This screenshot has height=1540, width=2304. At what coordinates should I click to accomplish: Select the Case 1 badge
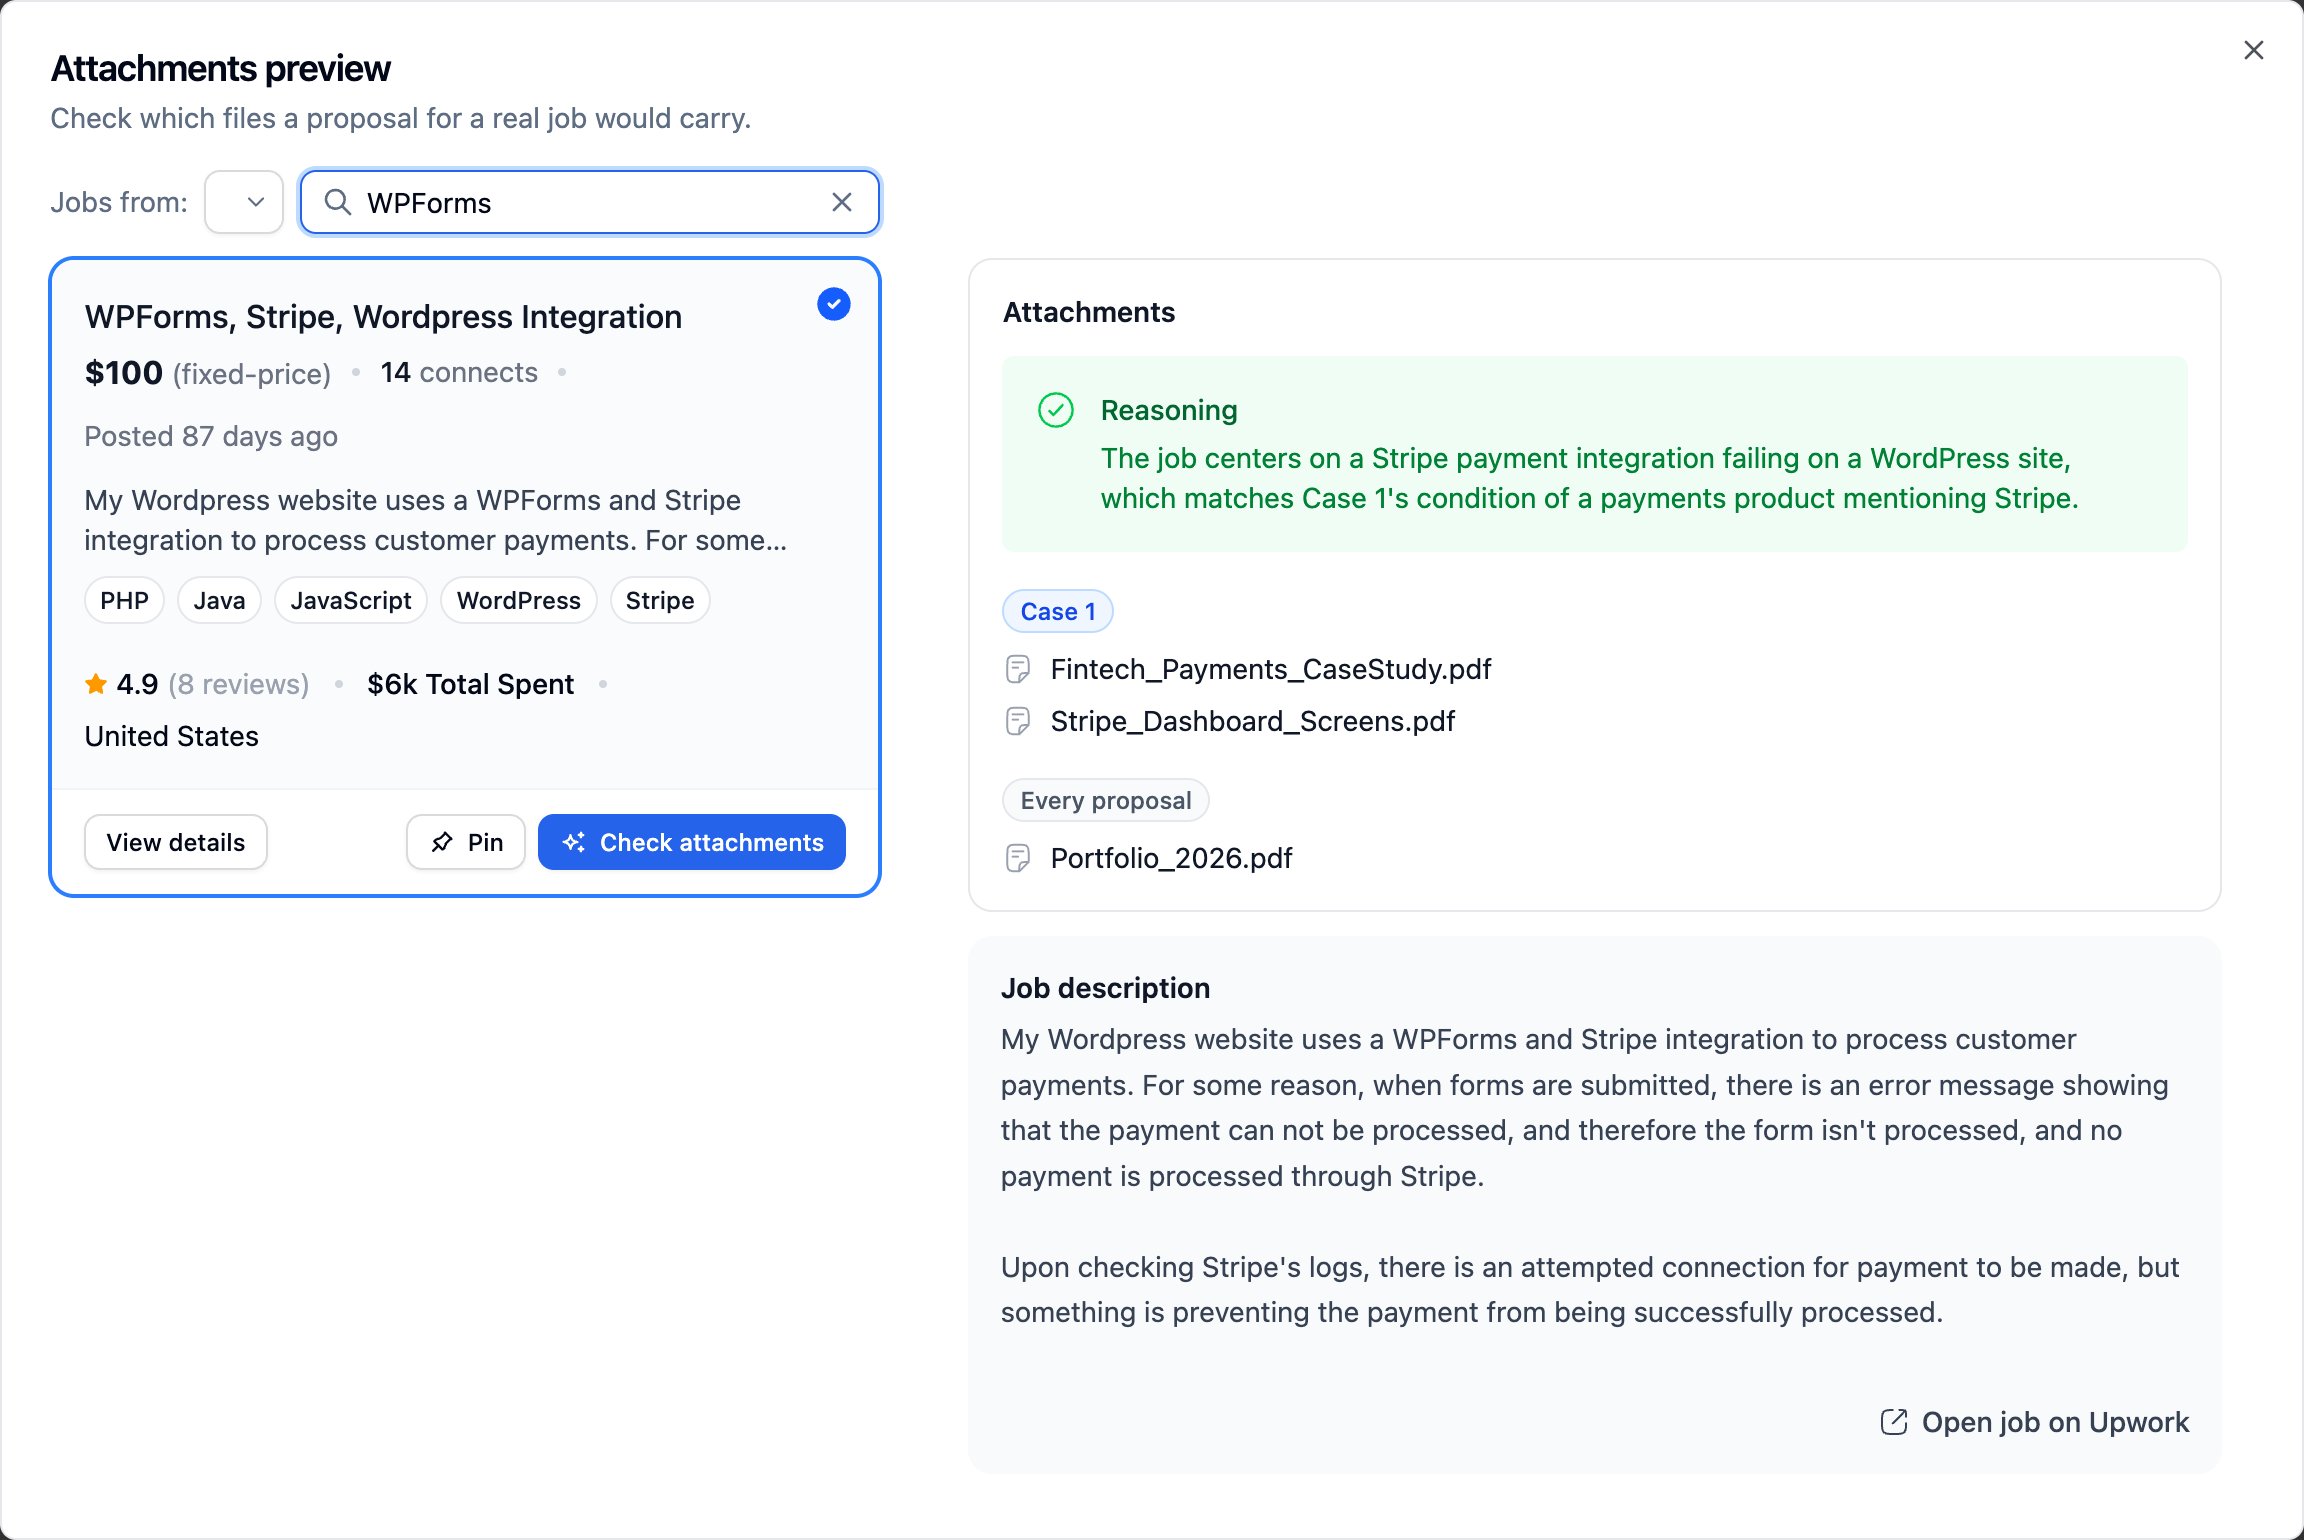[x=1058, y=611]
